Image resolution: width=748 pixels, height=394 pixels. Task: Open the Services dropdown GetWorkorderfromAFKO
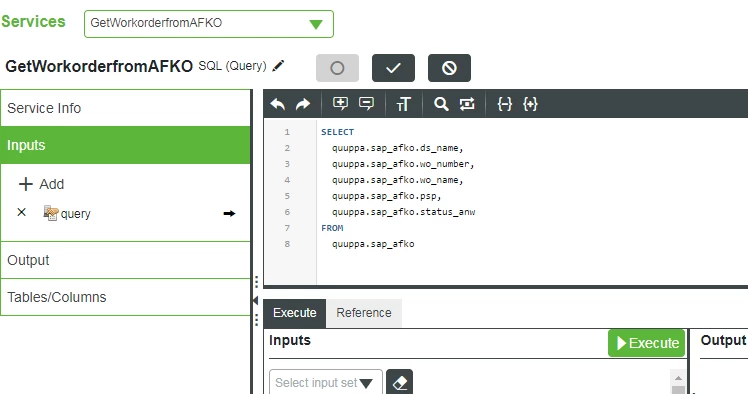(x=208, y=23)
